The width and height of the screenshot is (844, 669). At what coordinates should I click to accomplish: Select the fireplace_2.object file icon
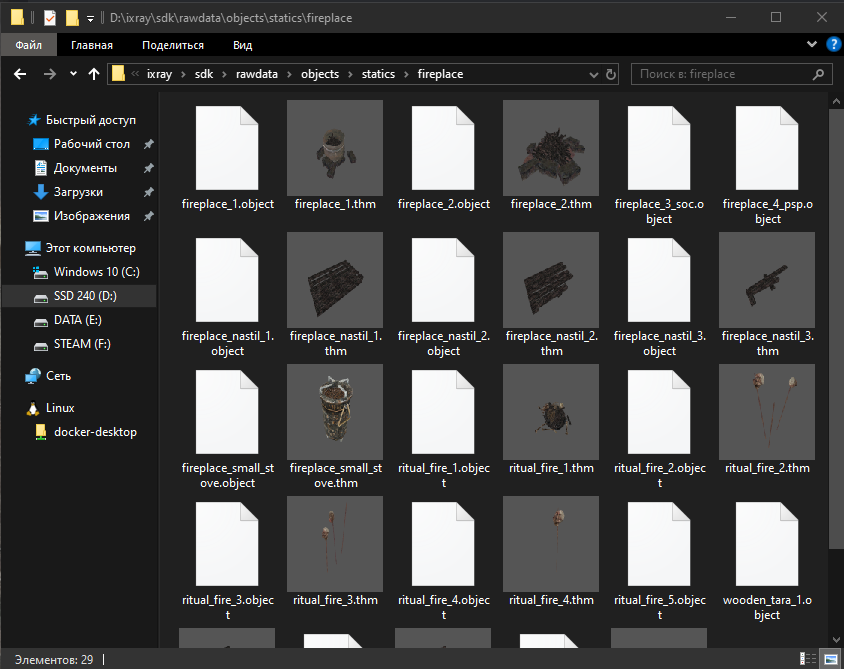tap(443, 148)
